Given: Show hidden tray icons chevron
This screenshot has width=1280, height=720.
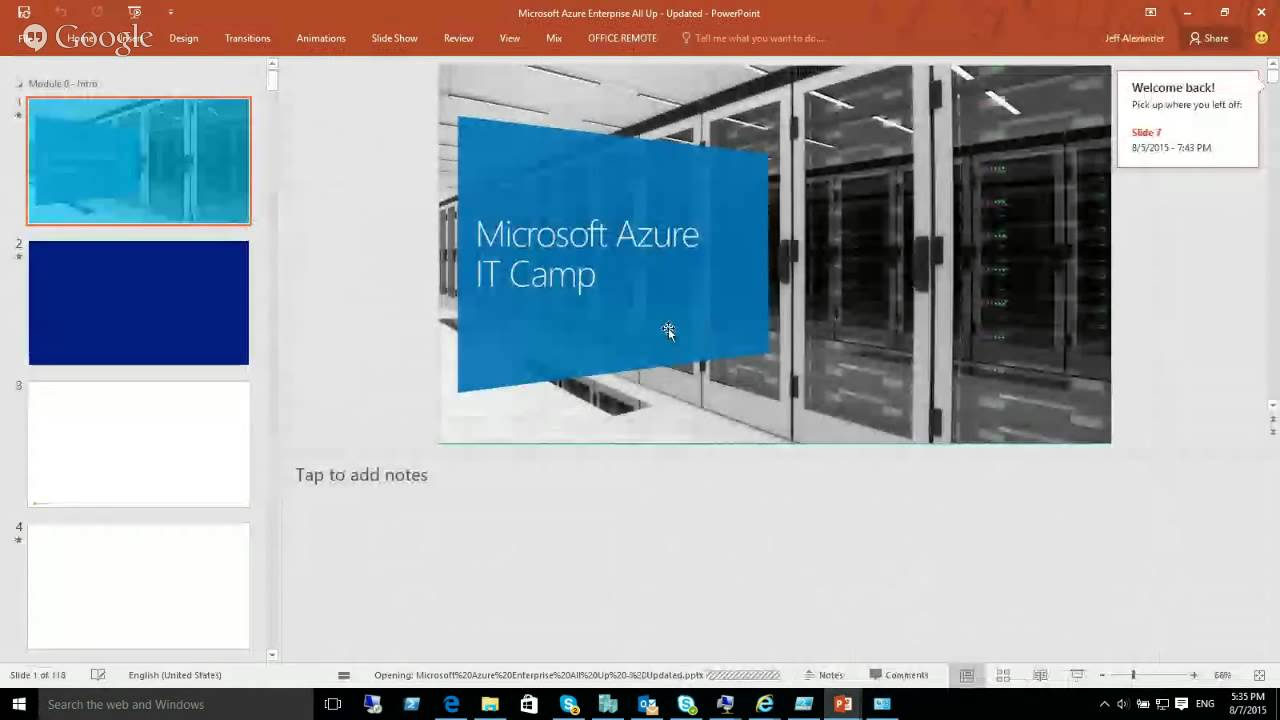Looking at the screenshot, I should click(x=1104, y=704).
